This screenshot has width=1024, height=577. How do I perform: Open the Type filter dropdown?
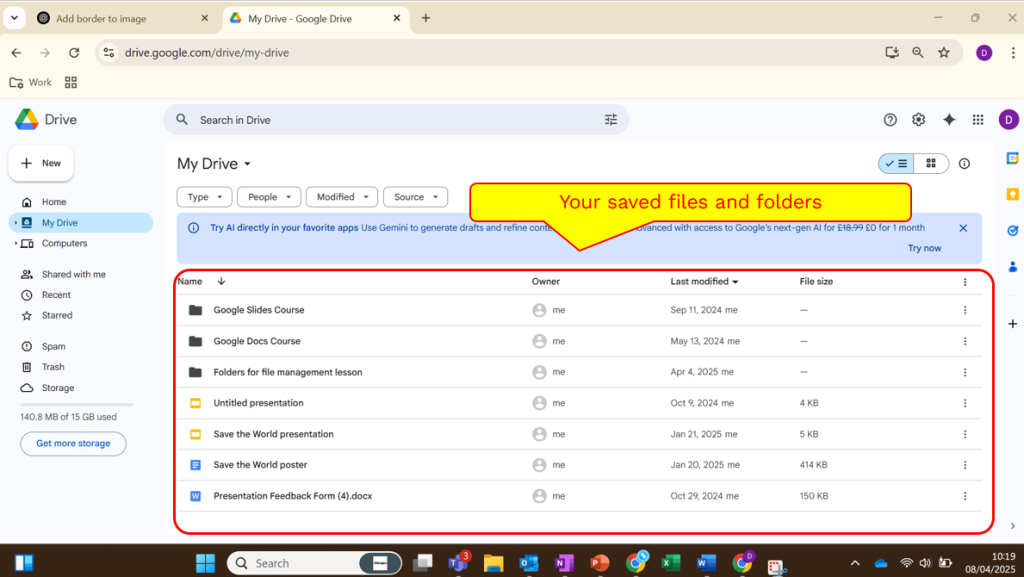pos(204,196)
